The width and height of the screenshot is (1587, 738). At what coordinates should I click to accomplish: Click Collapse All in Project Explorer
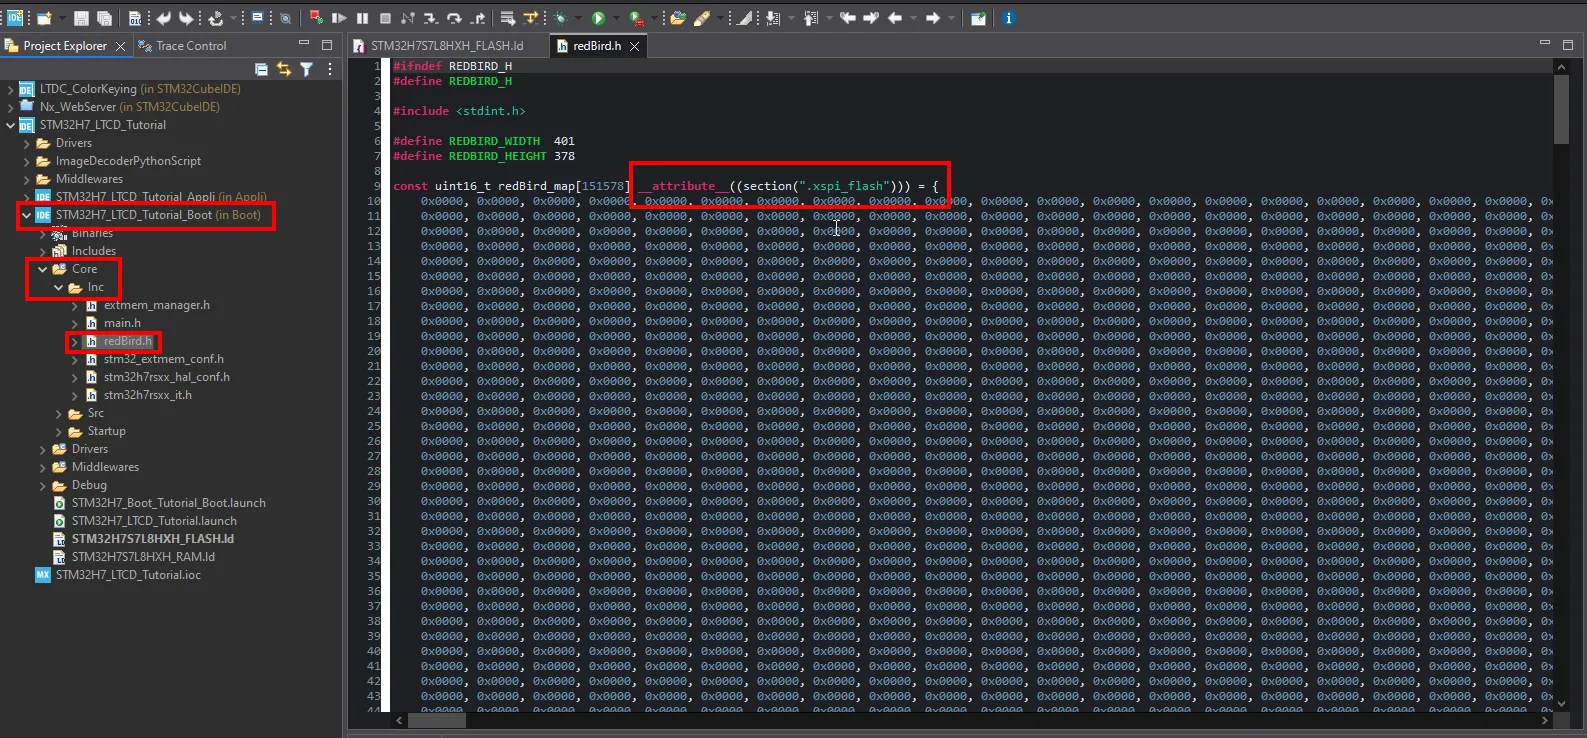tap(261, 69)
